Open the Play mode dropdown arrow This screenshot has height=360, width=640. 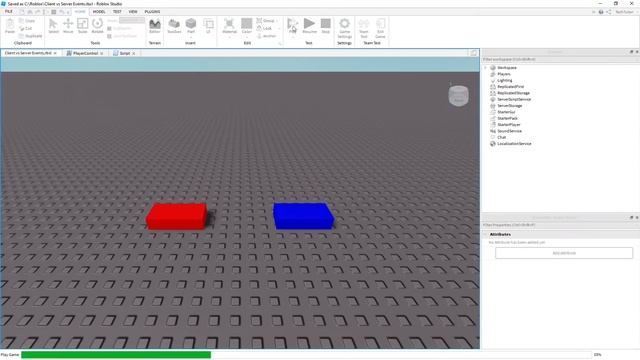pyautogui.click(x=292, y=37)
